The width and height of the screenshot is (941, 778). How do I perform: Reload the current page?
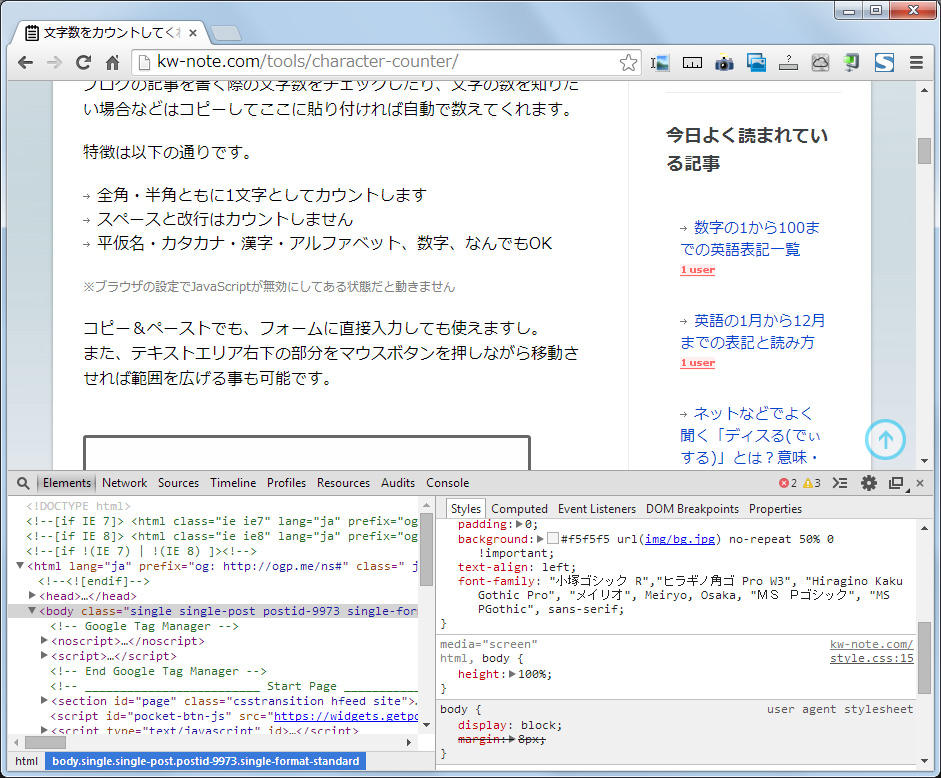point(84,62)
